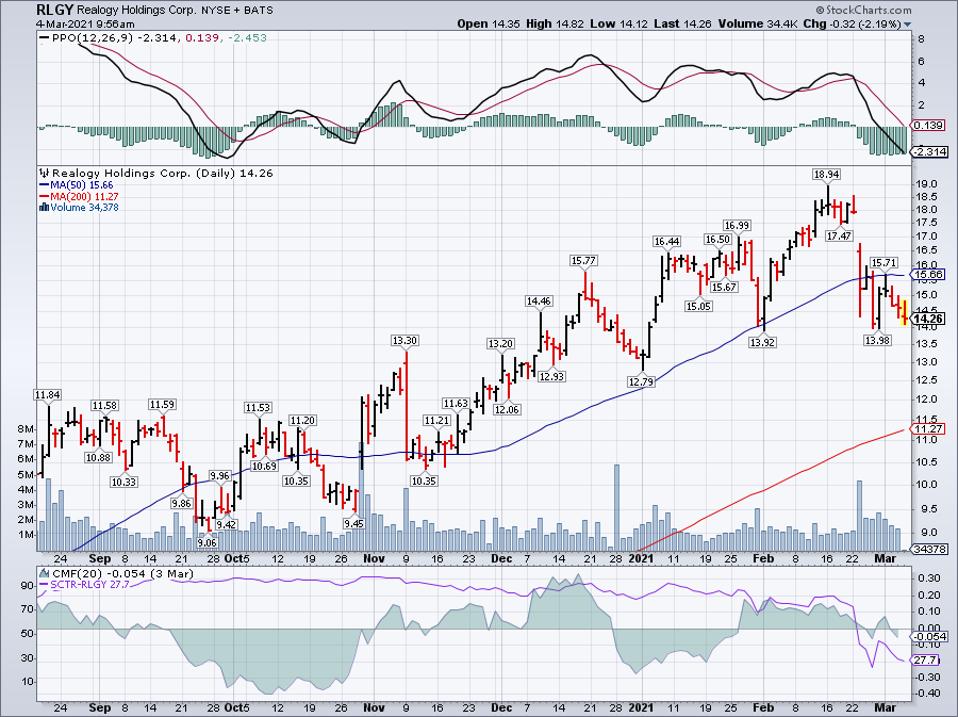The image size is (958, 717).
Task: Click the StockCharts.com copyright link
Action: pyautogui.click(x=863, y=10)
